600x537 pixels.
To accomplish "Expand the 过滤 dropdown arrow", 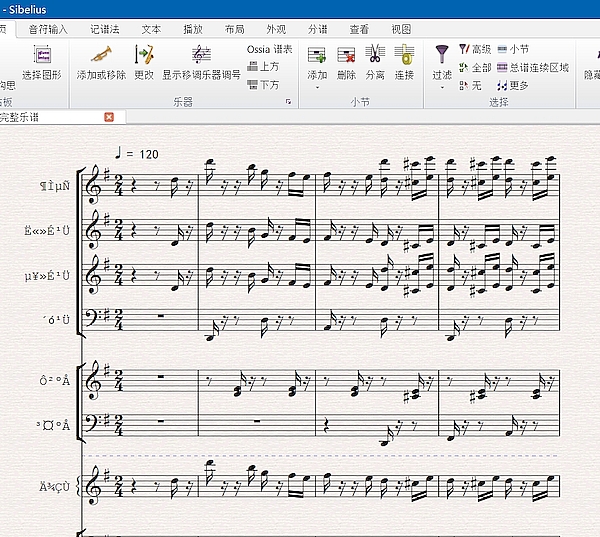I will pyautogui.click(x=442, y=88).
